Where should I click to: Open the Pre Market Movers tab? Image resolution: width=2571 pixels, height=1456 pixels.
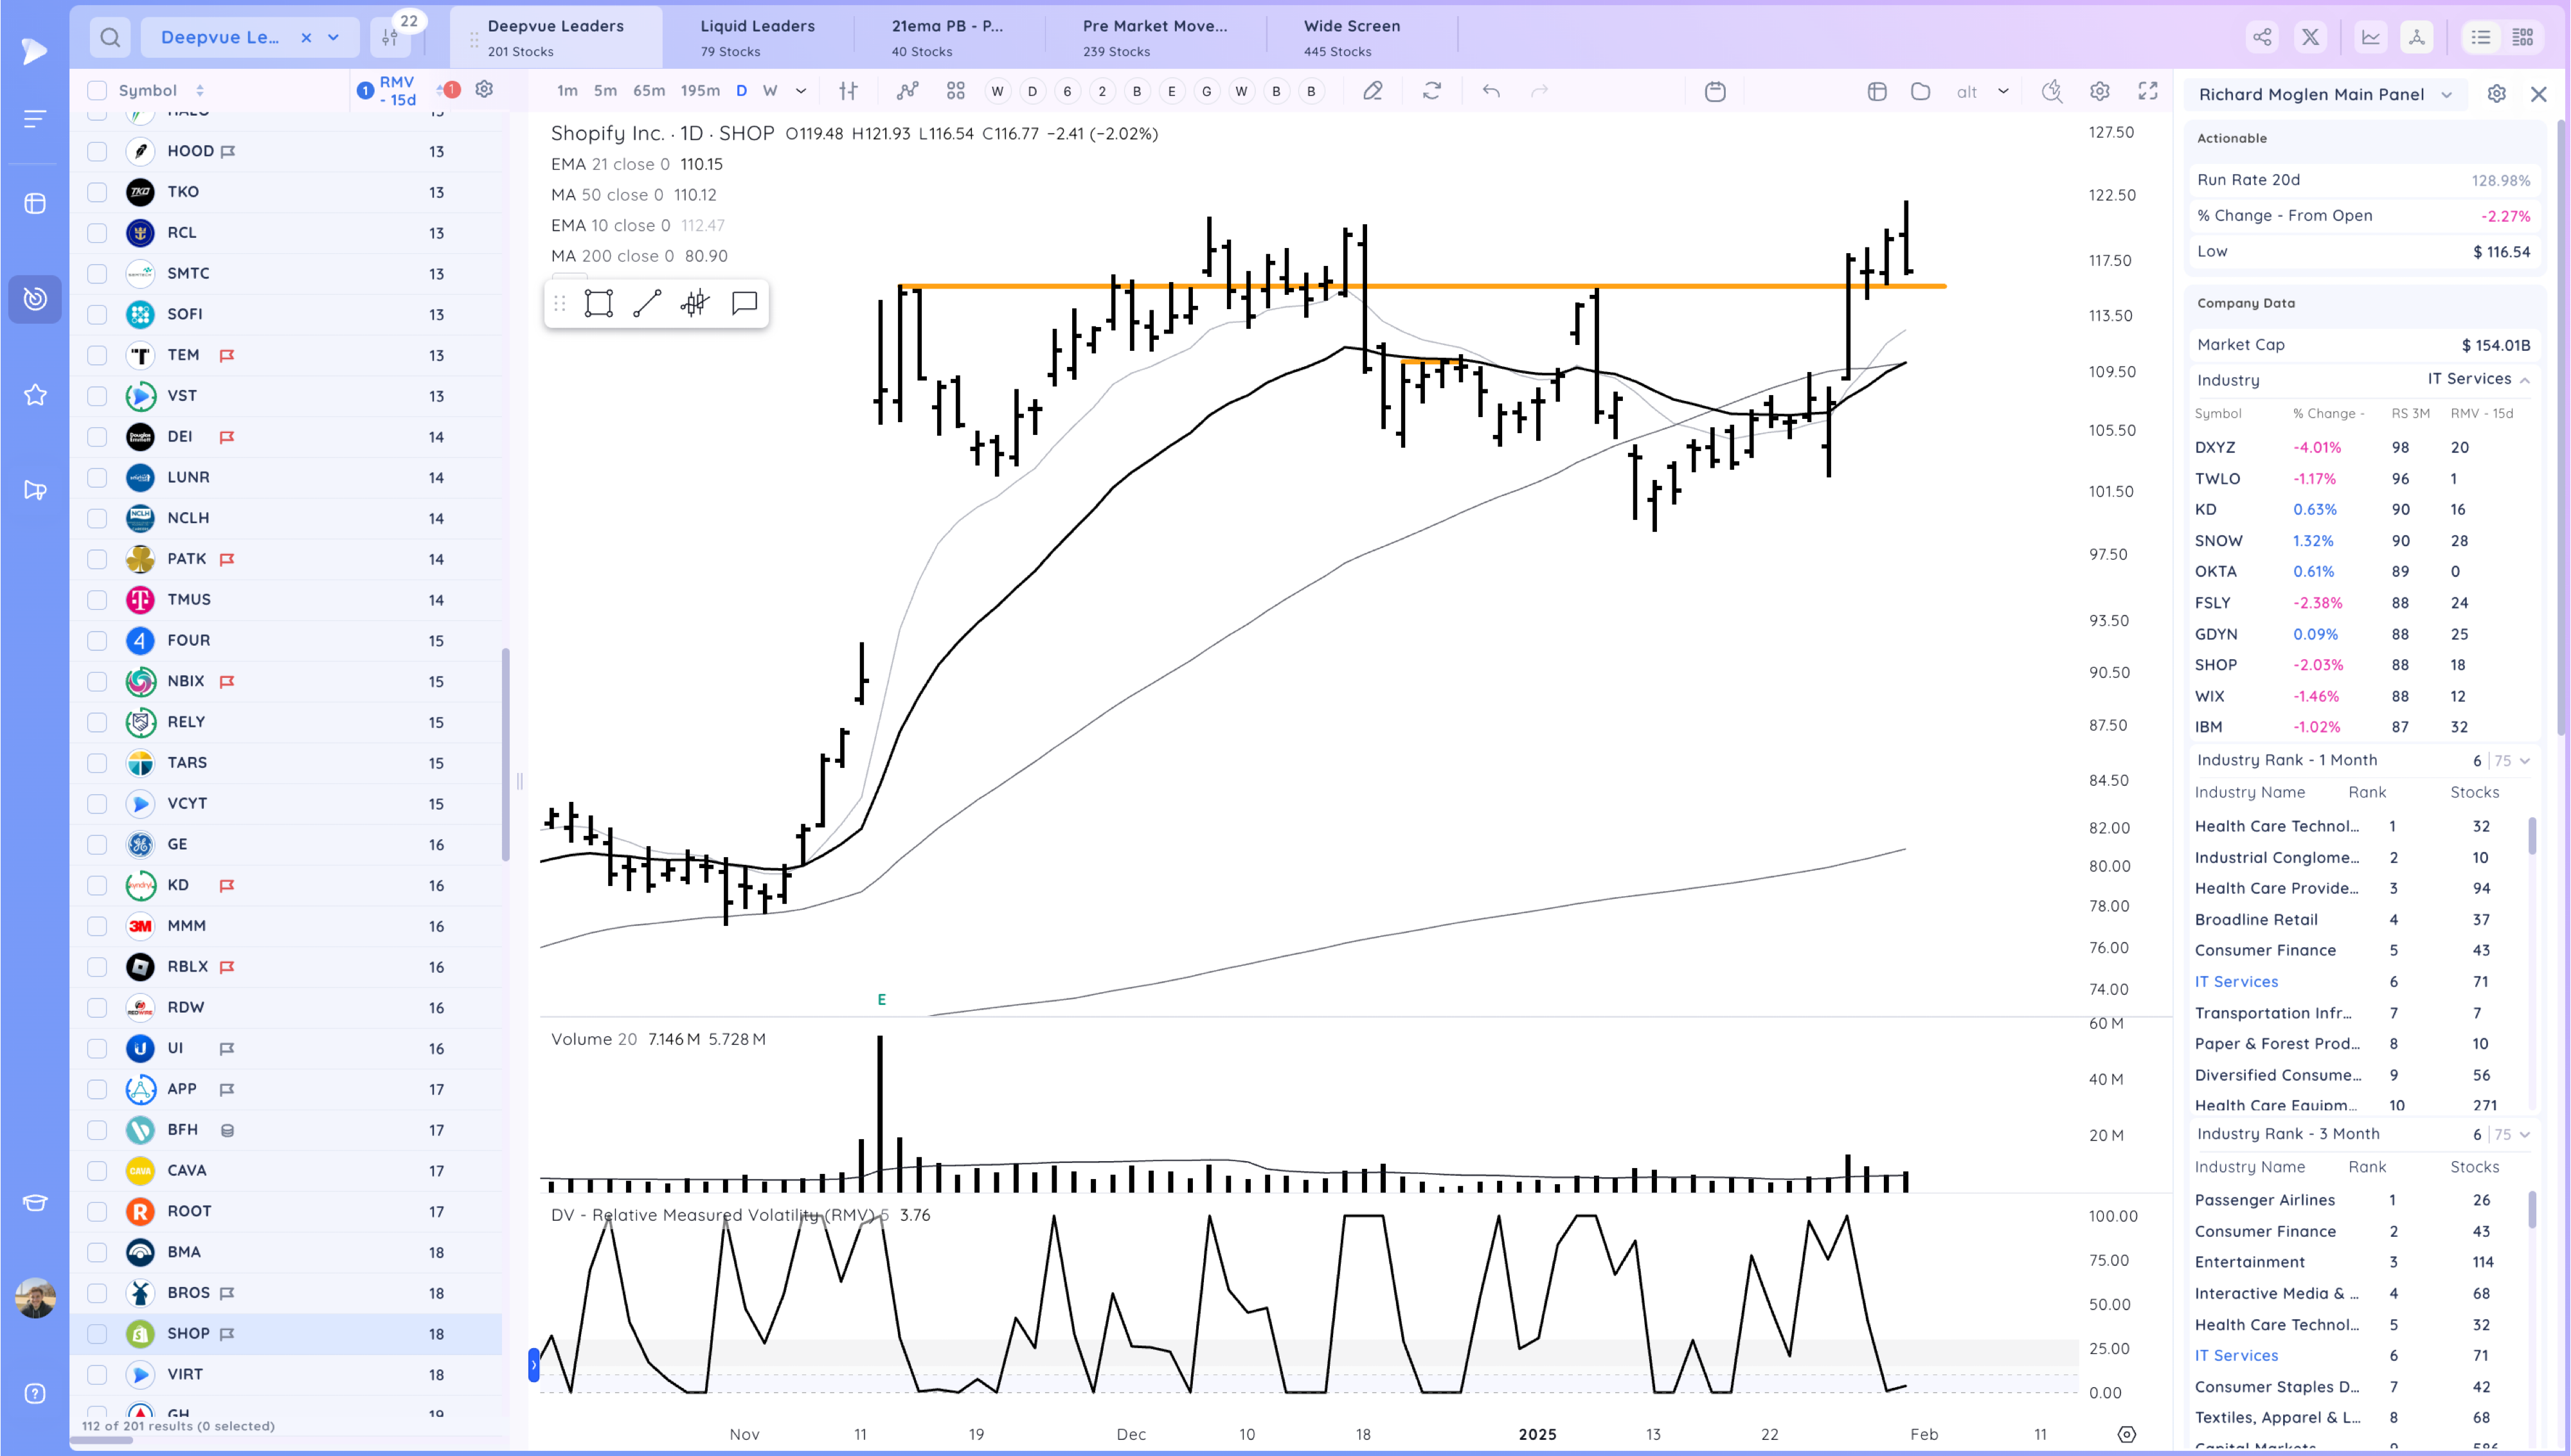[x=1154, y=36]
